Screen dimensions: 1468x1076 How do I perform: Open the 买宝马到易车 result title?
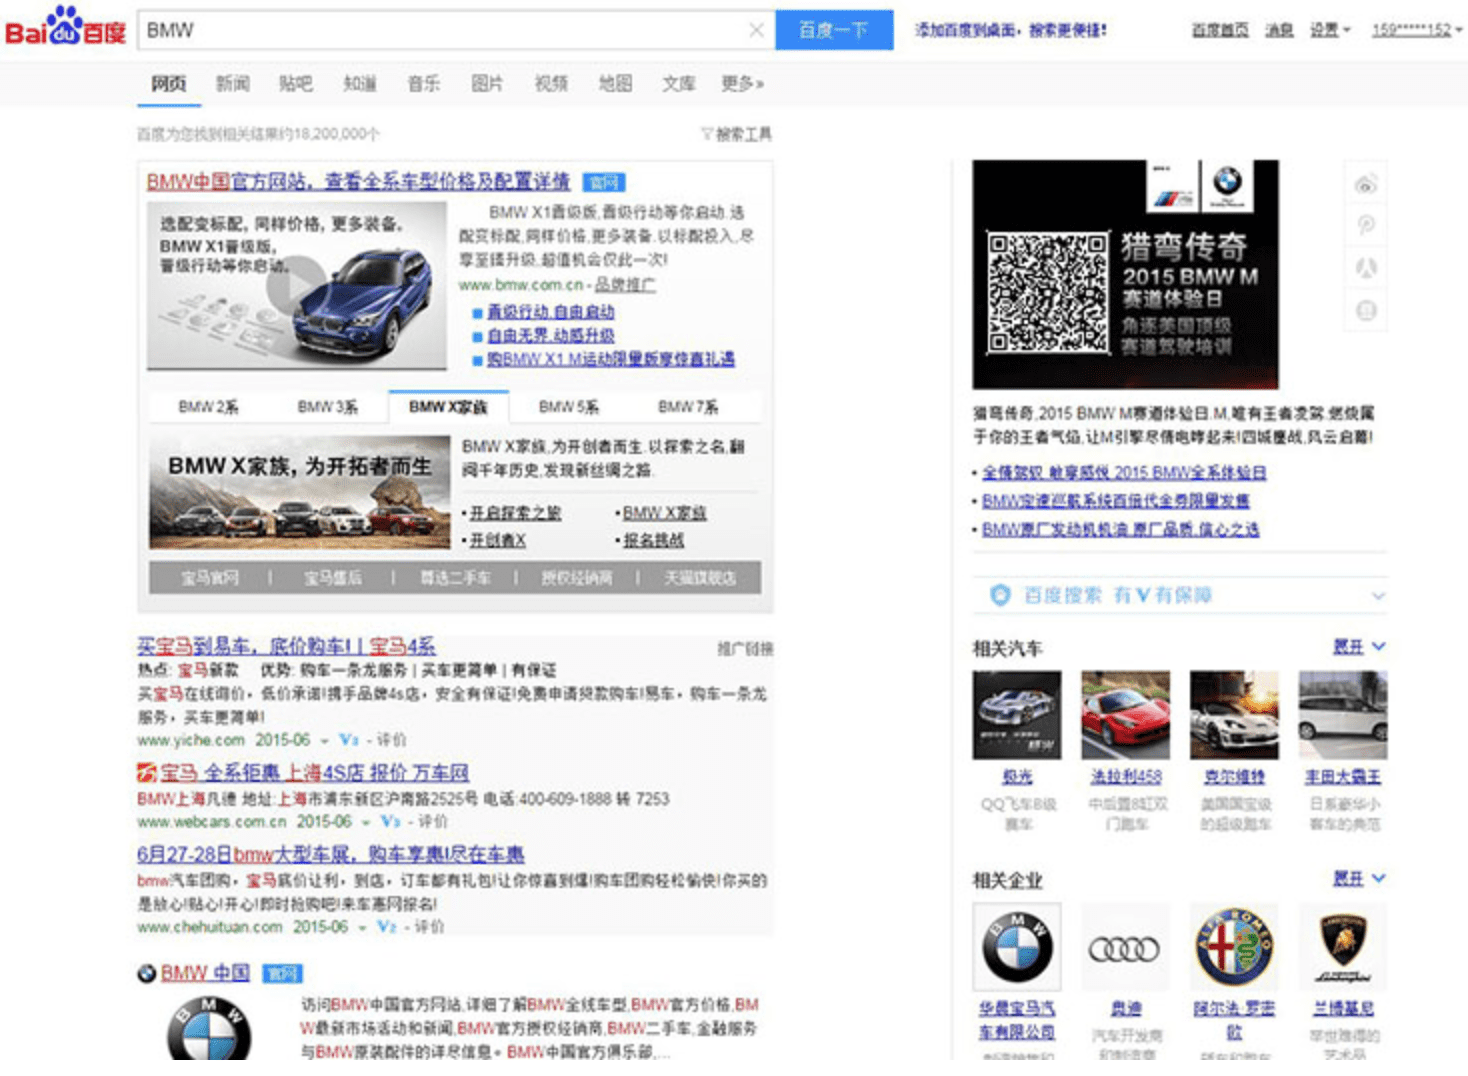pos(286,647)
